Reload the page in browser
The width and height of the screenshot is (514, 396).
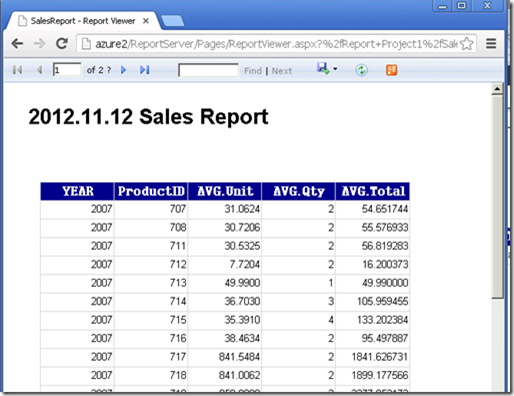pos(62,44)
